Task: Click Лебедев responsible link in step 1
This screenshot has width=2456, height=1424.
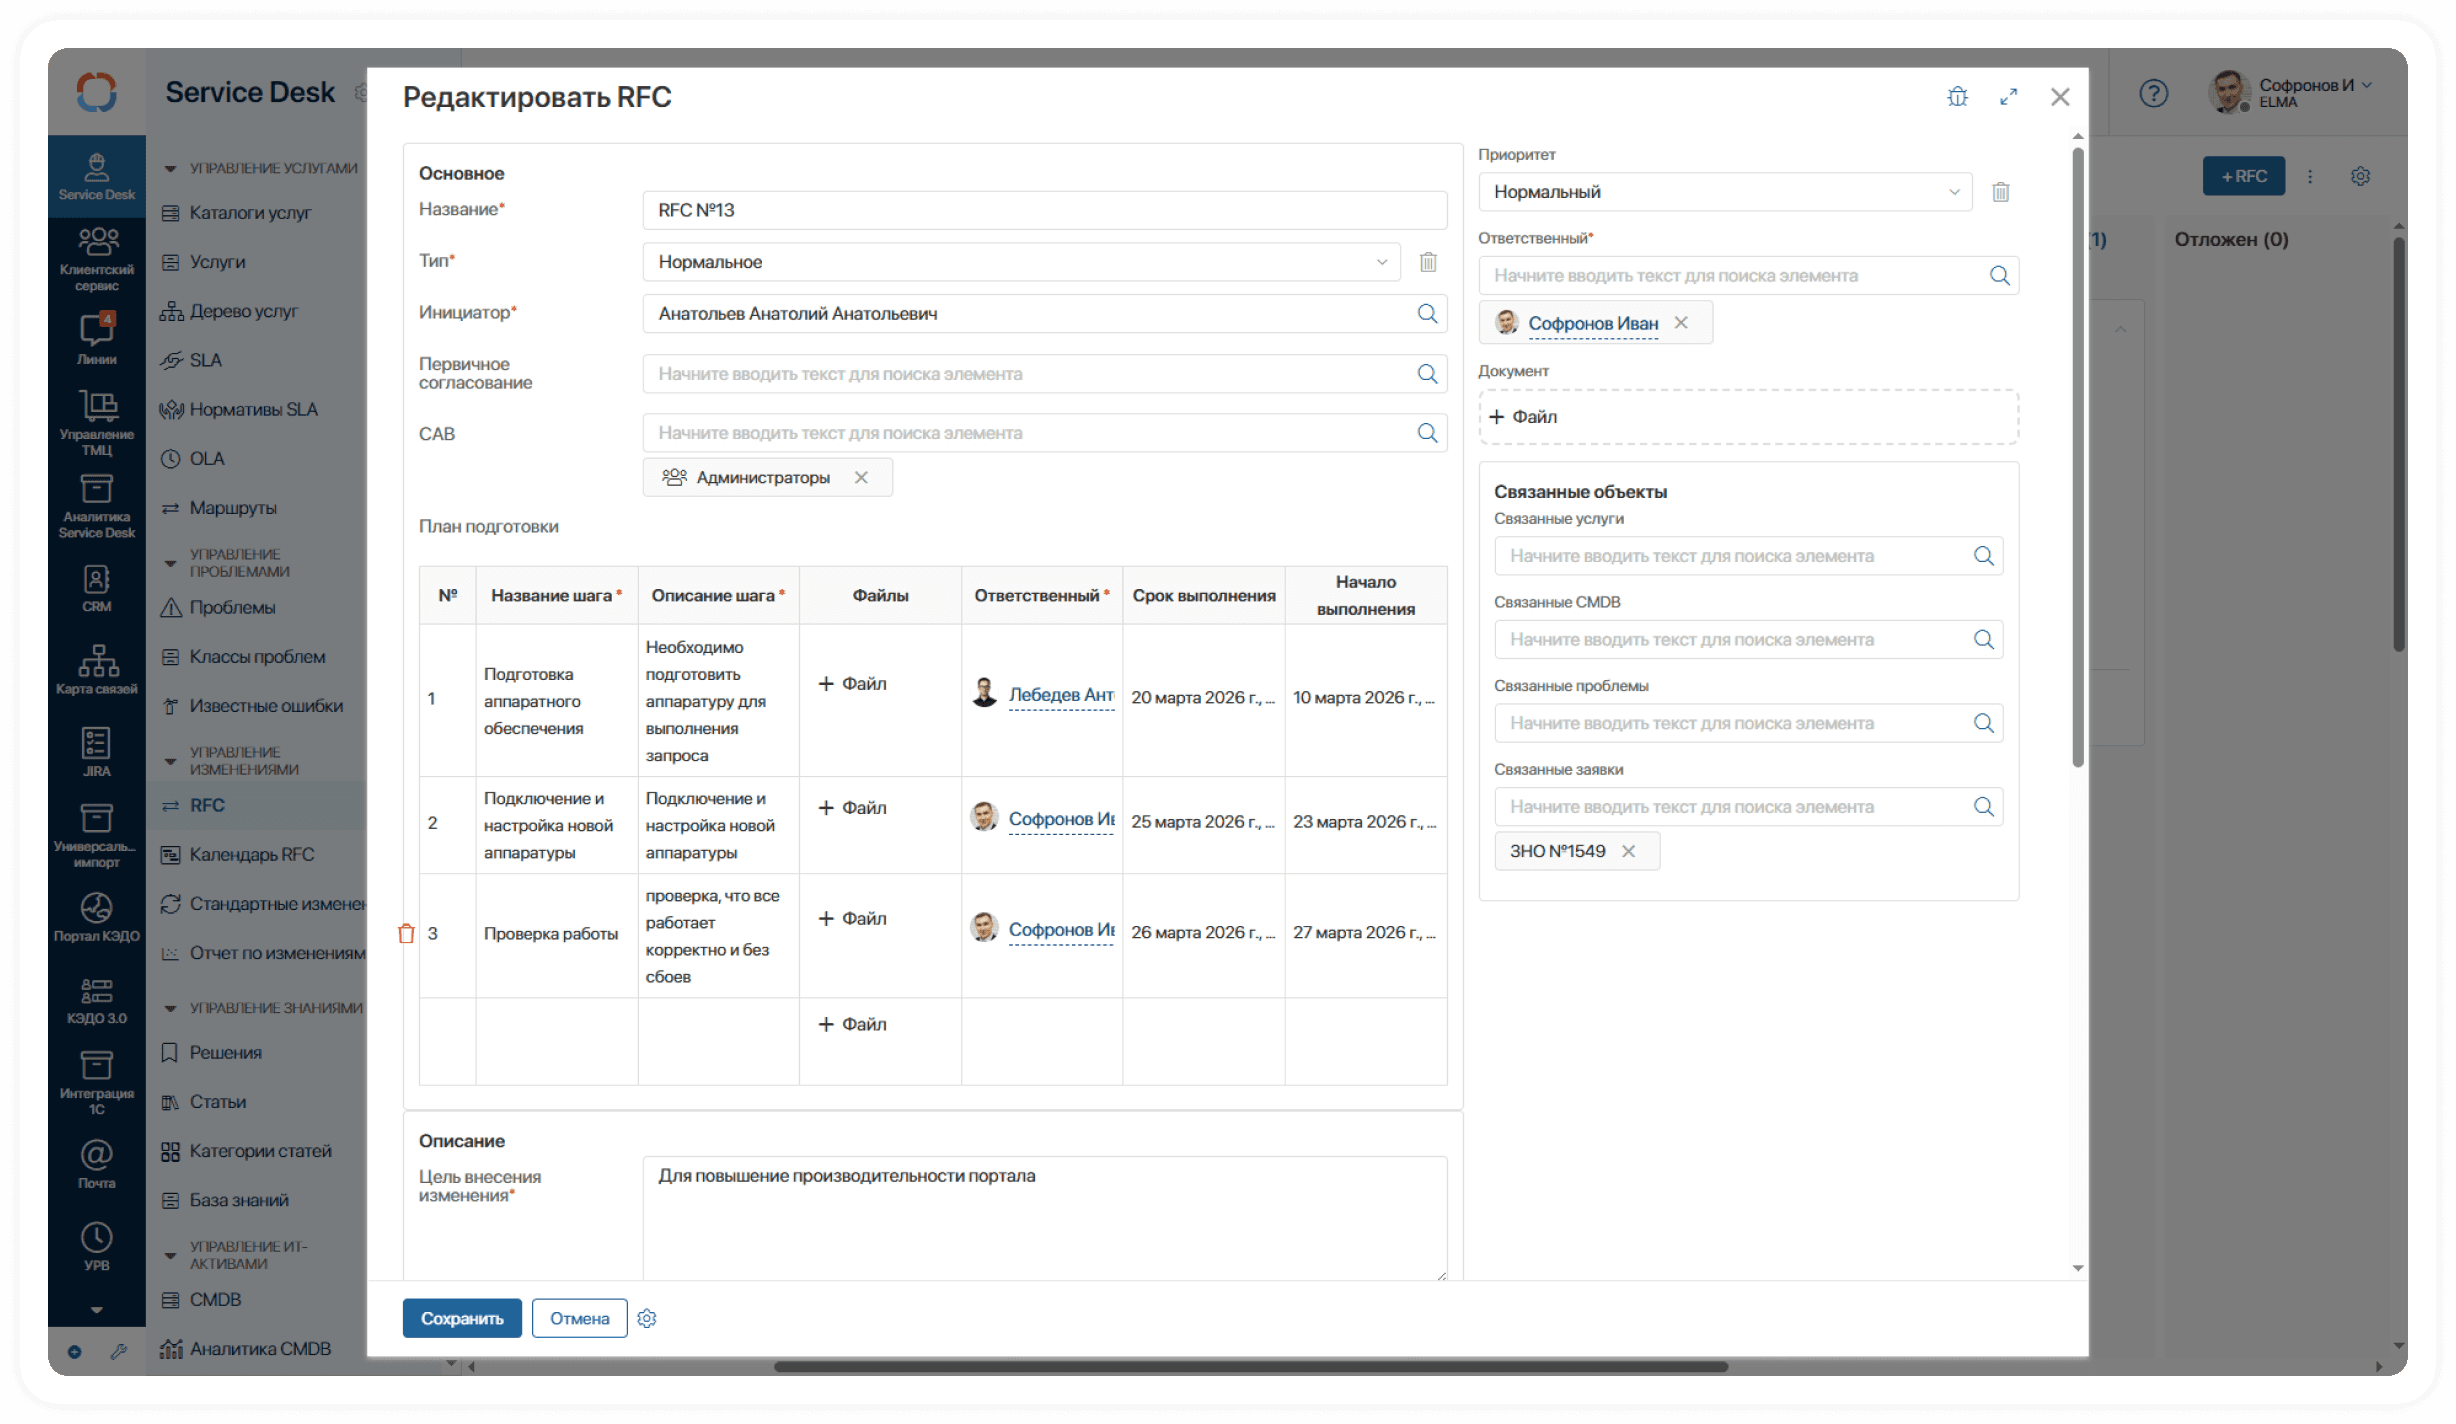Action: click(x=1060, y=695)
